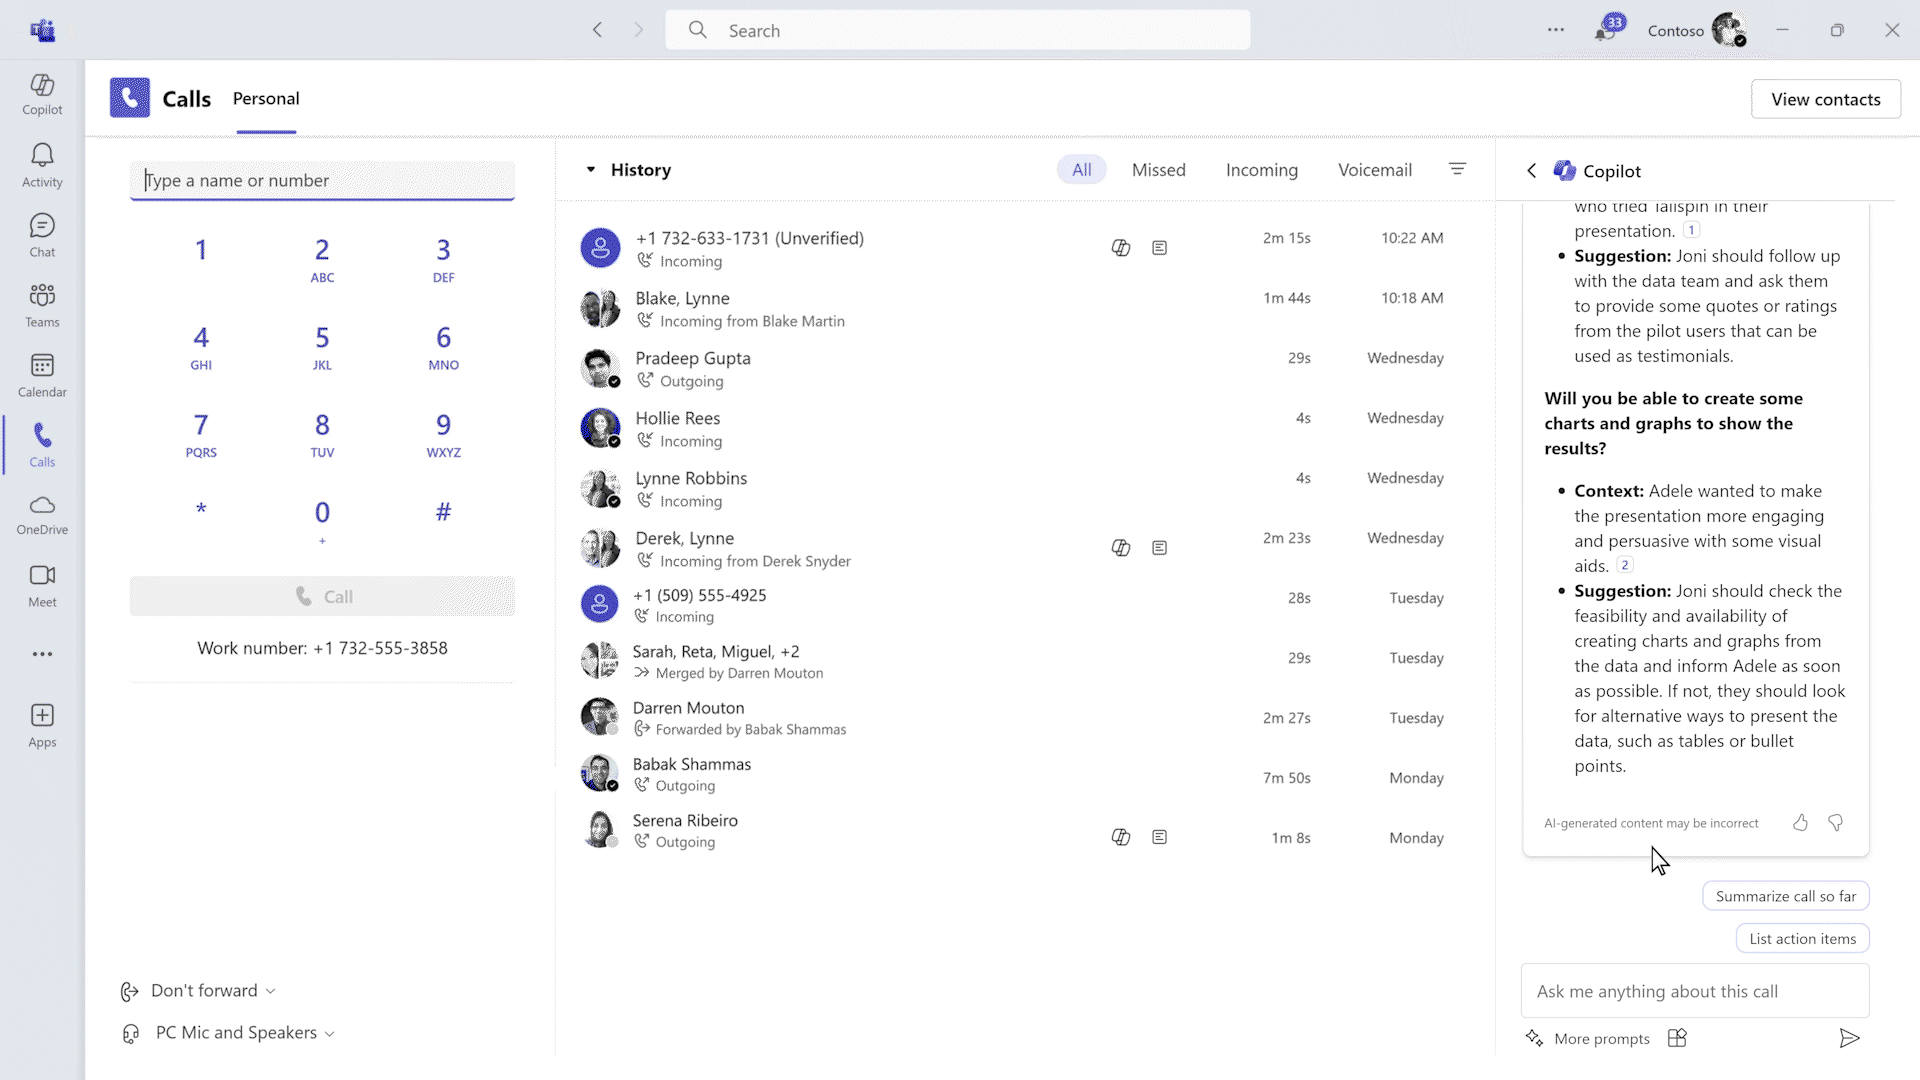Image resolution: width=1920 pixels, height=1080 pixels.
Task: Click the Copilot recap icon for Serena Ribeiro
Action: click(x=1121, y=837)
